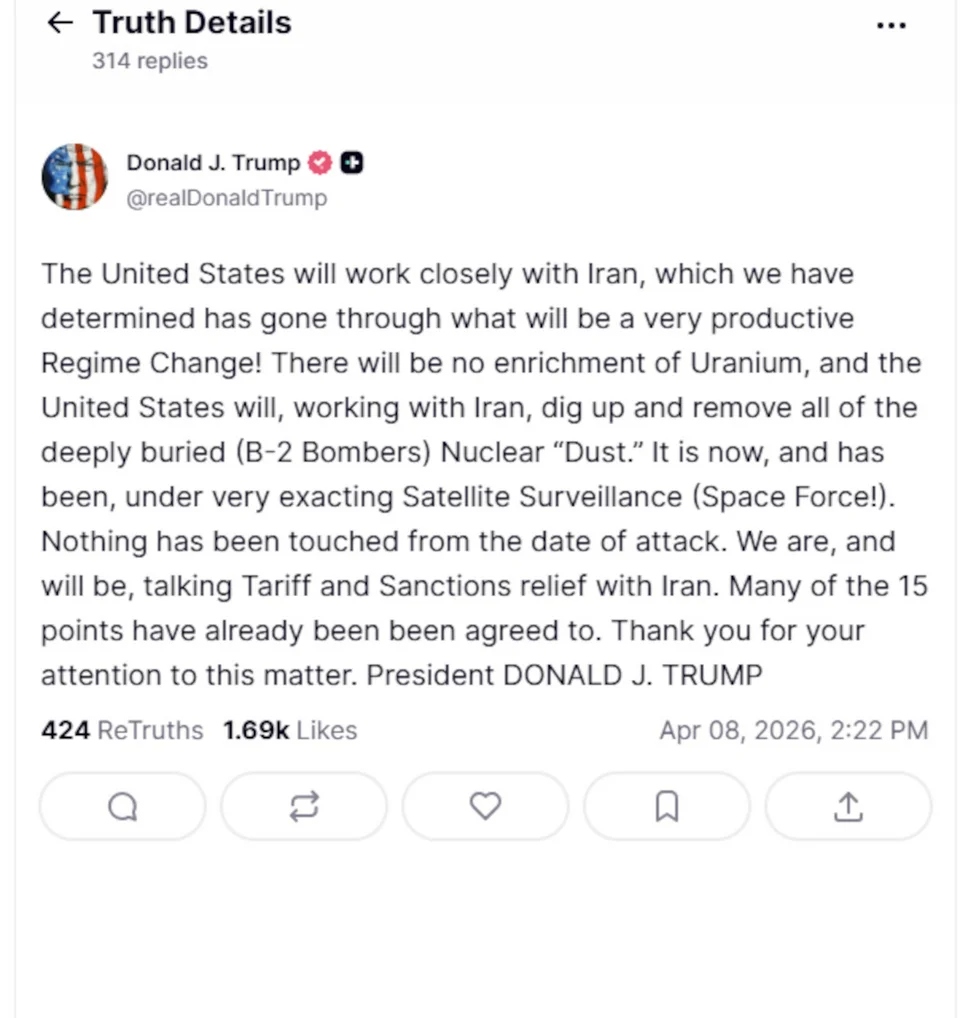The height and width of the screenshot is (1018, 960).
Task: Go back using the left arrow
Action: [x=60, y=23]
